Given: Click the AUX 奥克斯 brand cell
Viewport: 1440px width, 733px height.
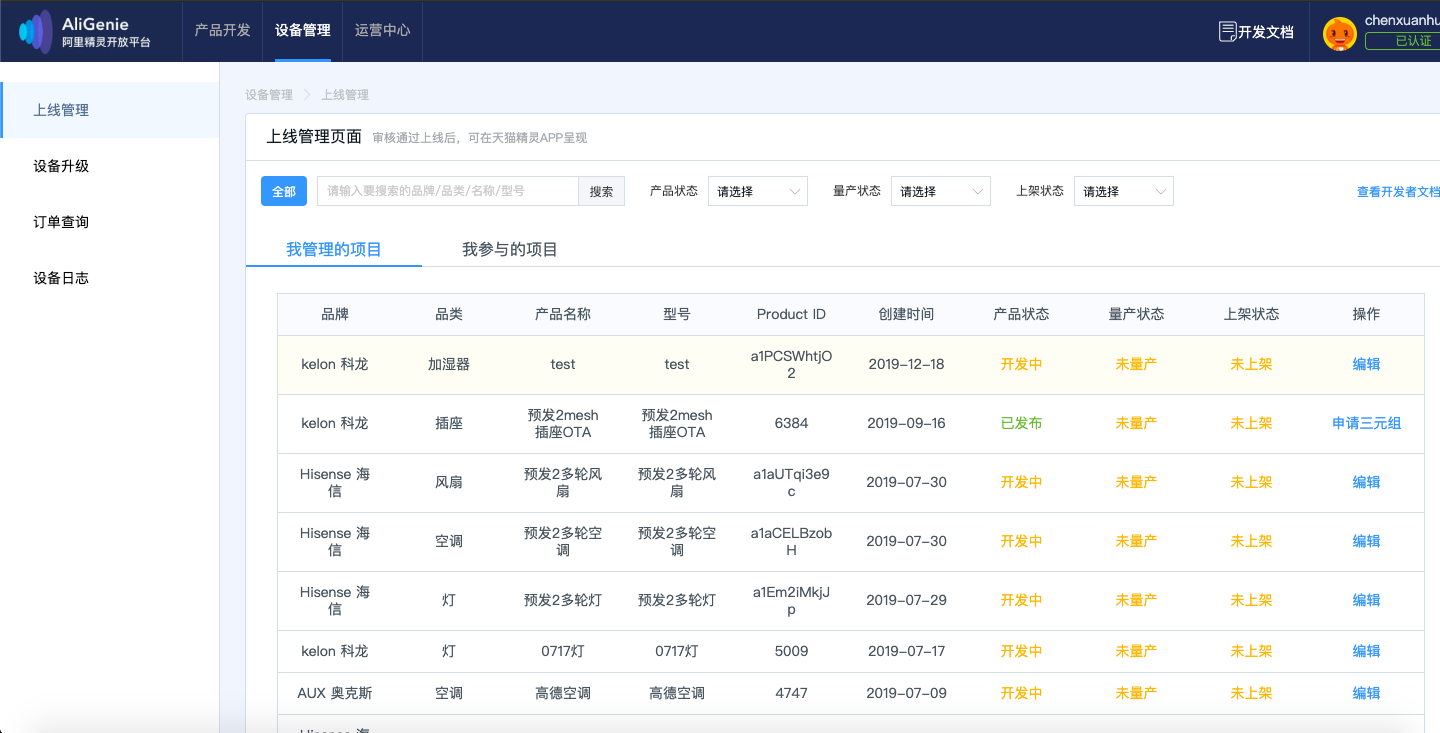Looking at the screenshot, I should coord(335,693).
